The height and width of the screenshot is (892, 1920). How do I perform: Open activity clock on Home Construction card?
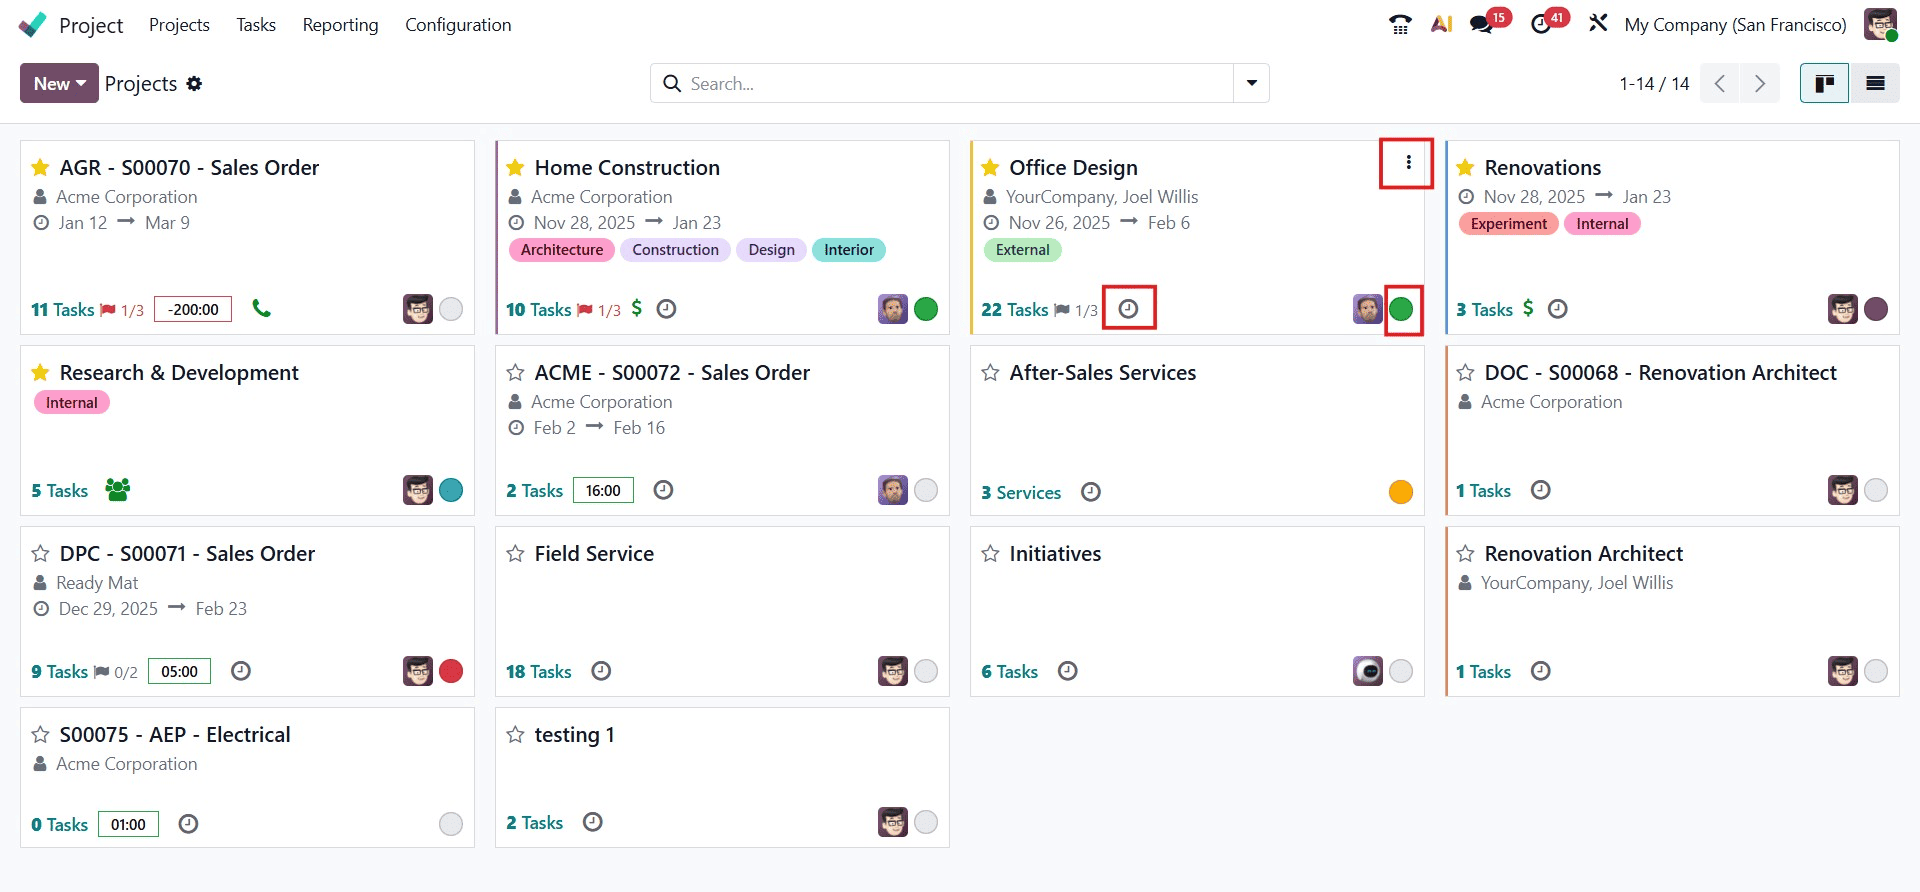666,309
